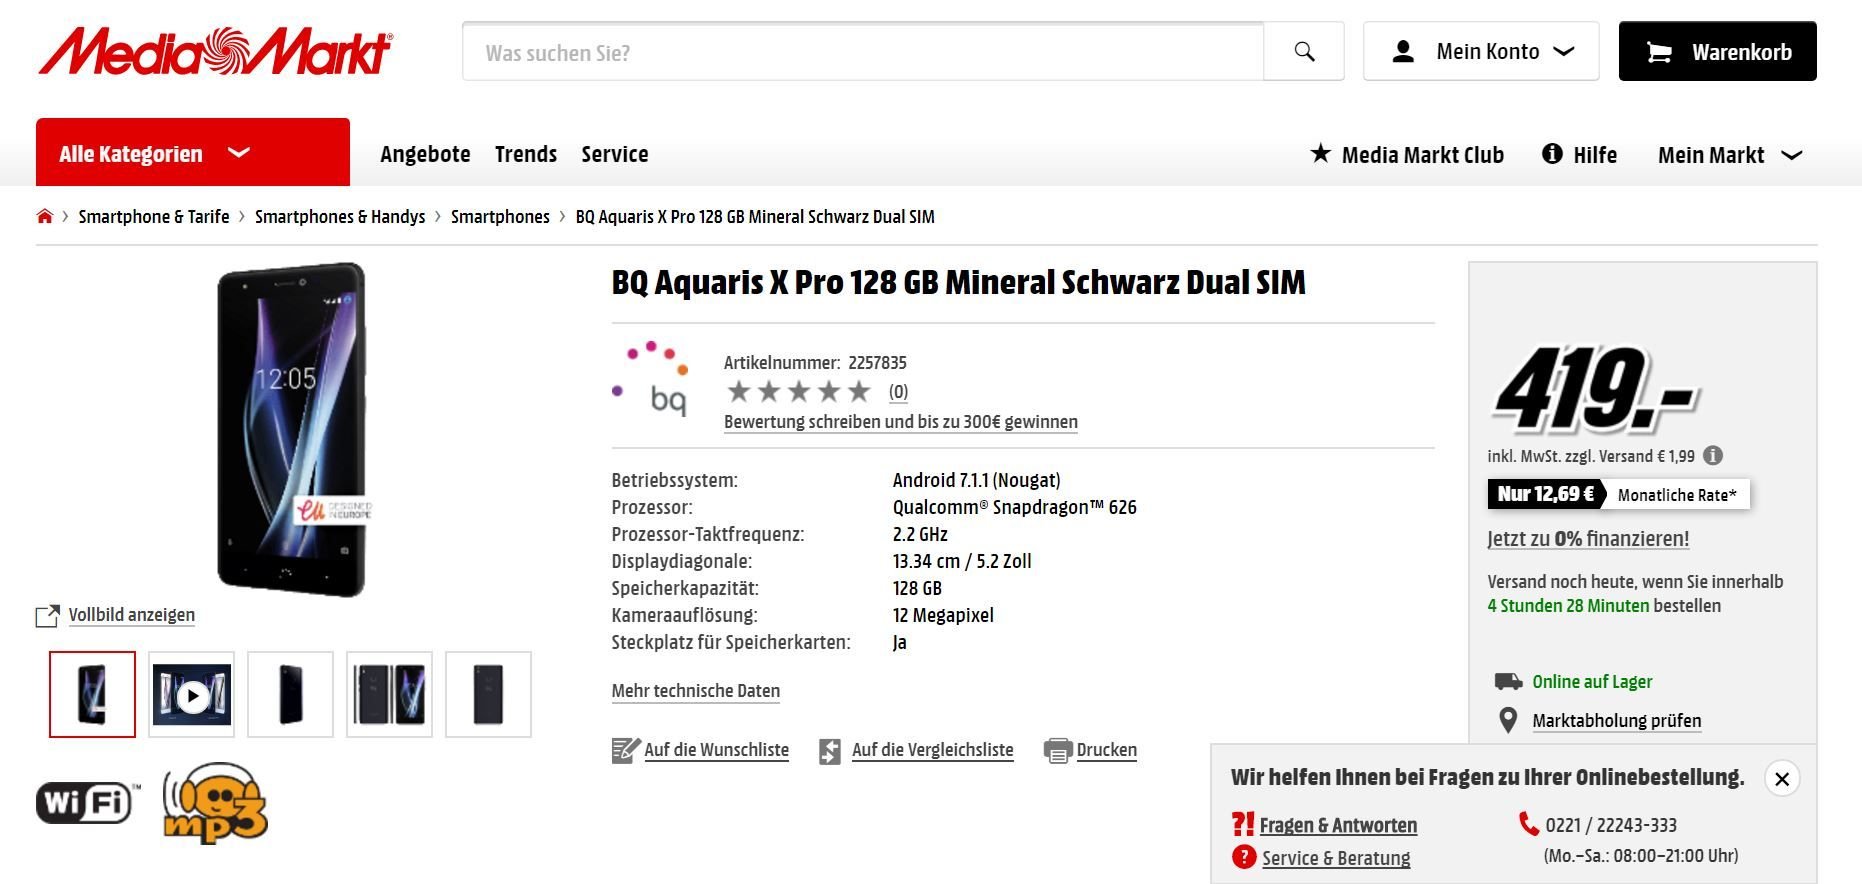Click the shipping info circle icon

(1713, 456)
